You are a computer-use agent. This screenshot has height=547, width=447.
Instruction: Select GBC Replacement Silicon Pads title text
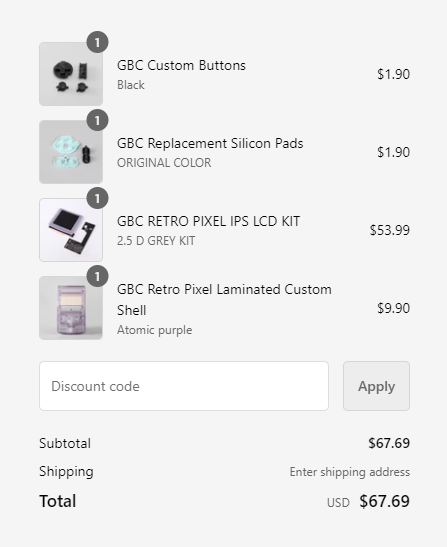[x=210, y=143]
